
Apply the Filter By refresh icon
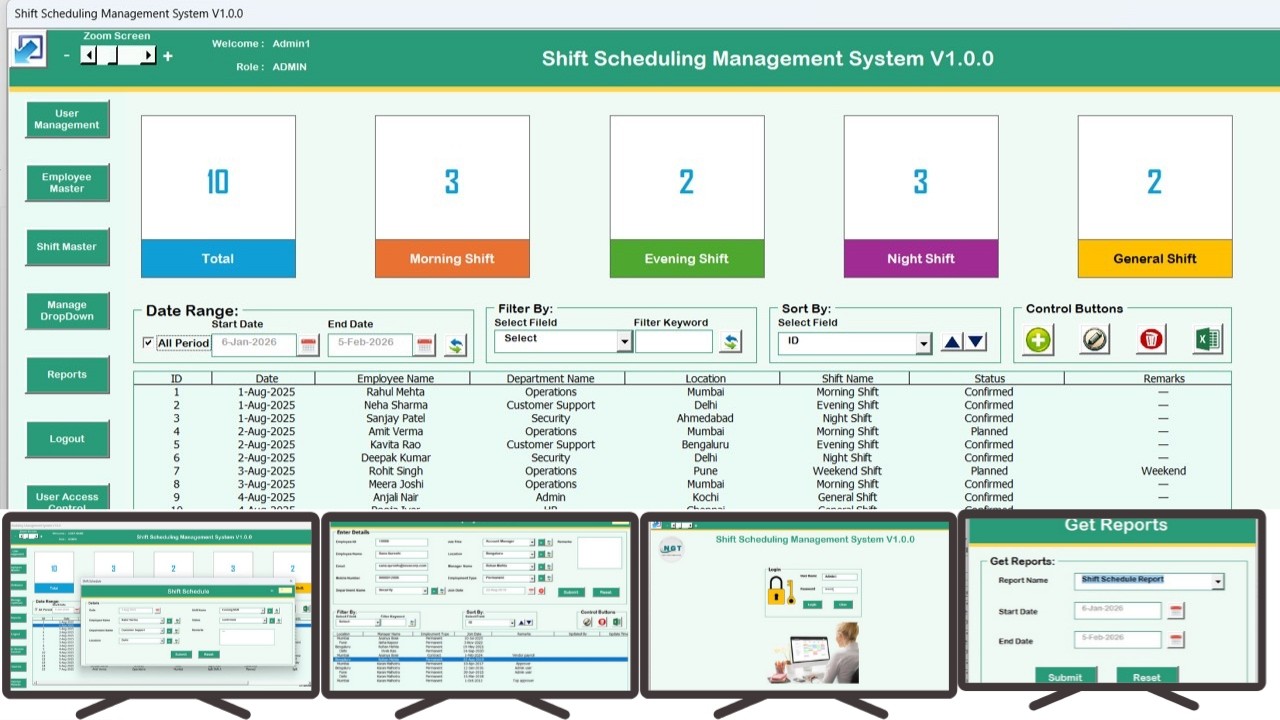click(x=731, y=342)
